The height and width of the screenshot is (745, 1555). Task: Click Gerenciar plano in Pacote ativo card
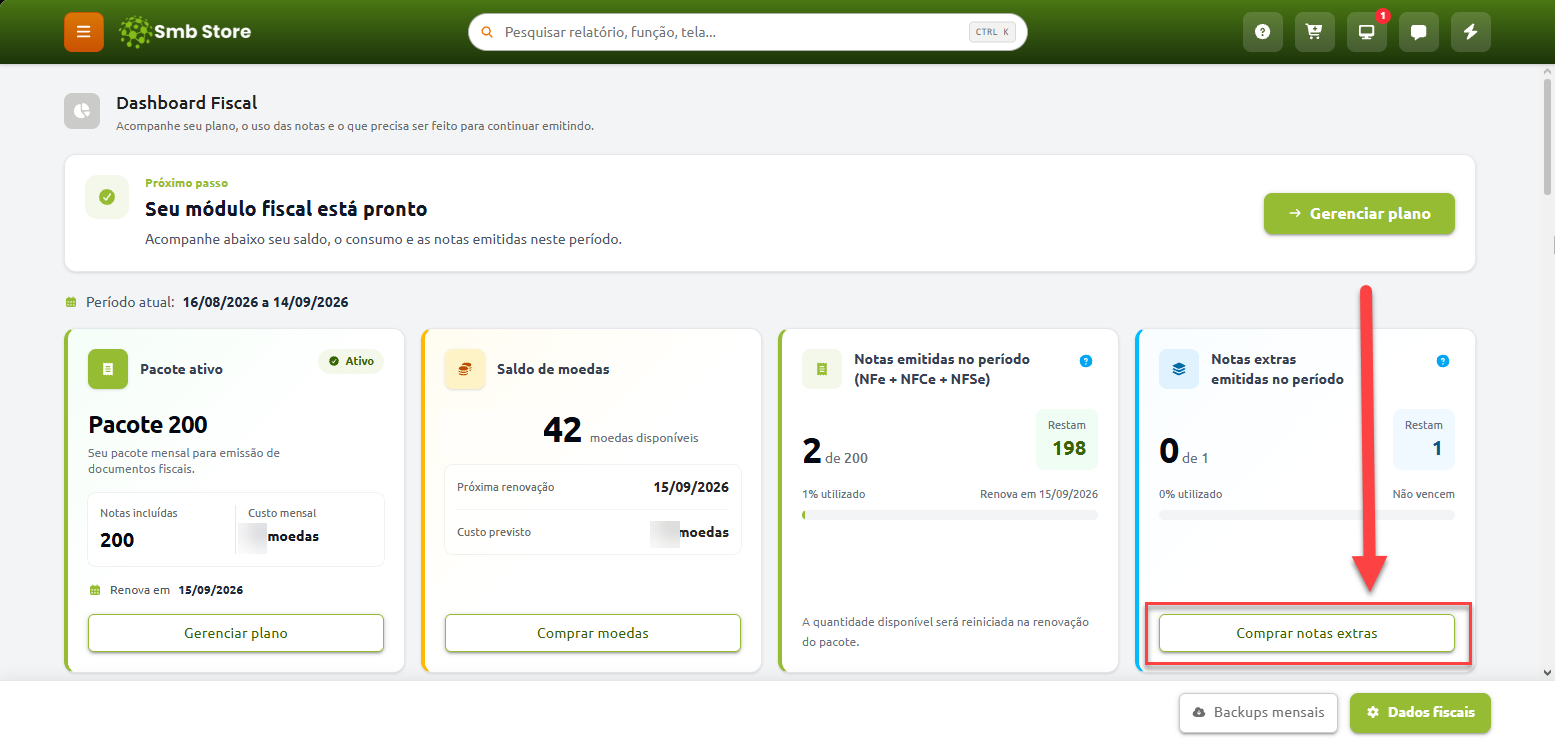[236, 633]
